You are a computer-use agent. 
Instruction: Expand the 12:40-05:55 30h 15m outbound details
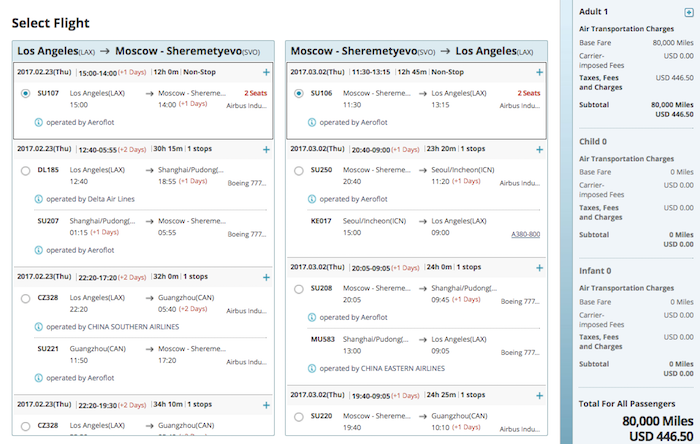pos(266,149)
